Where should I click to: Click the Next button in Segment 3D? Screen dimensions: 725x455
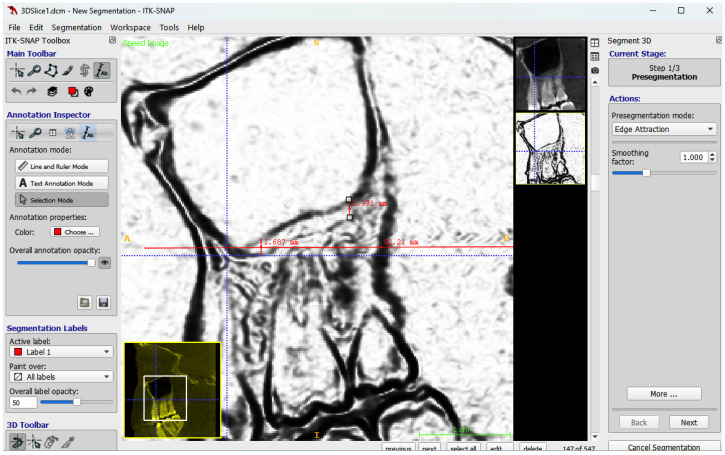coord(689,423)
